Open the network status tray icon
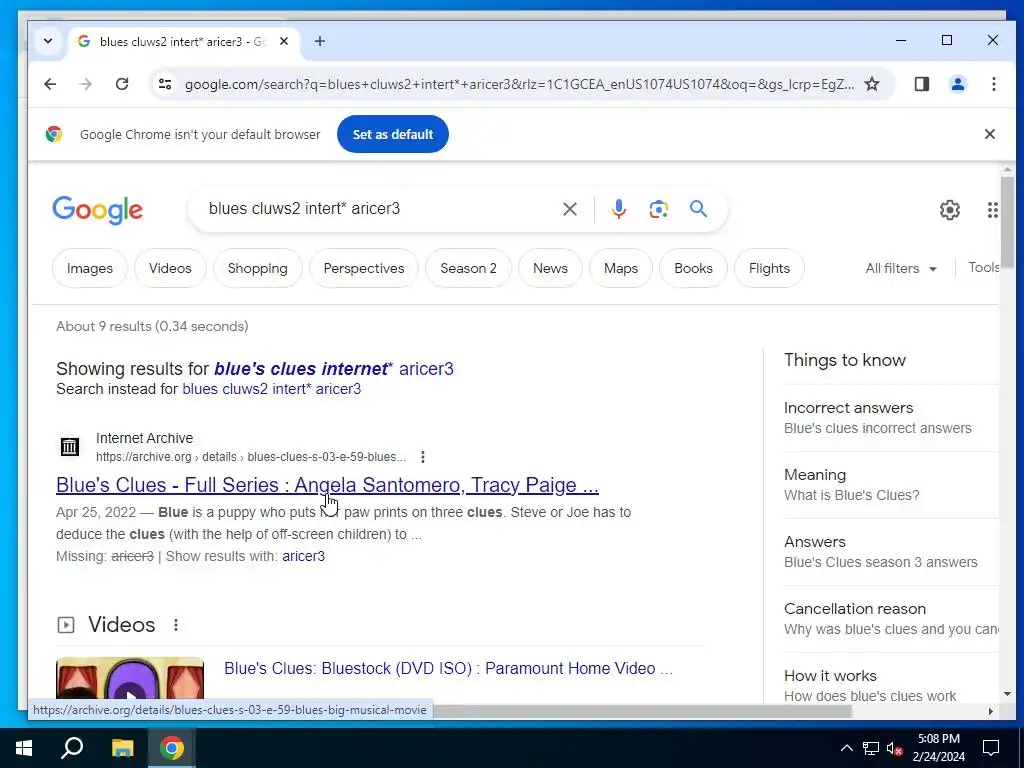This screenshot has width=1024, height=768. [871, 748]
